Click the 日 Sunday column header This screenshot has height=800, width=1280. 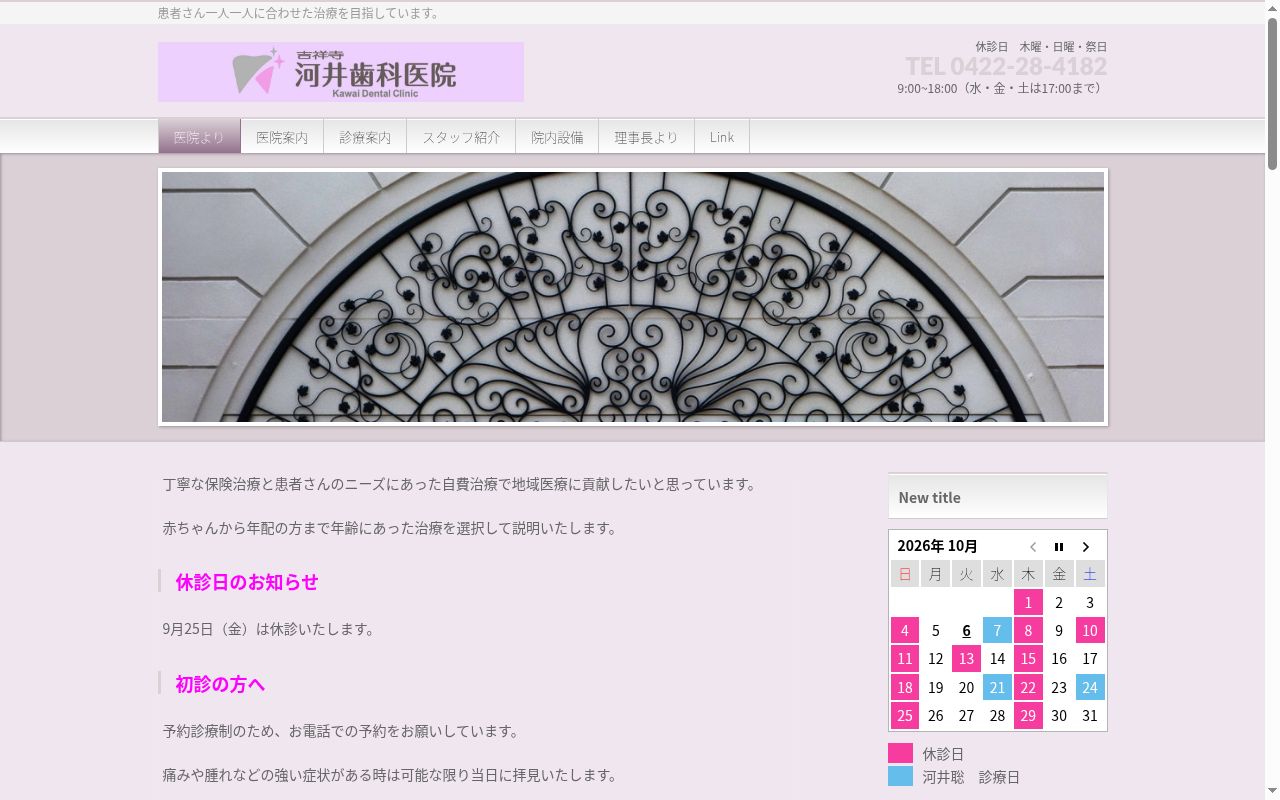click(905, 574)
